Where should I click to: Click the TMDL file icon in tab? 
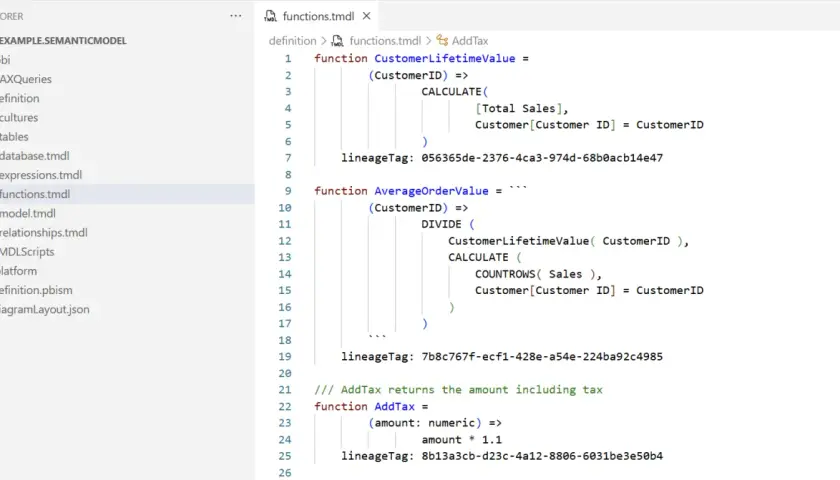(271, 16)
